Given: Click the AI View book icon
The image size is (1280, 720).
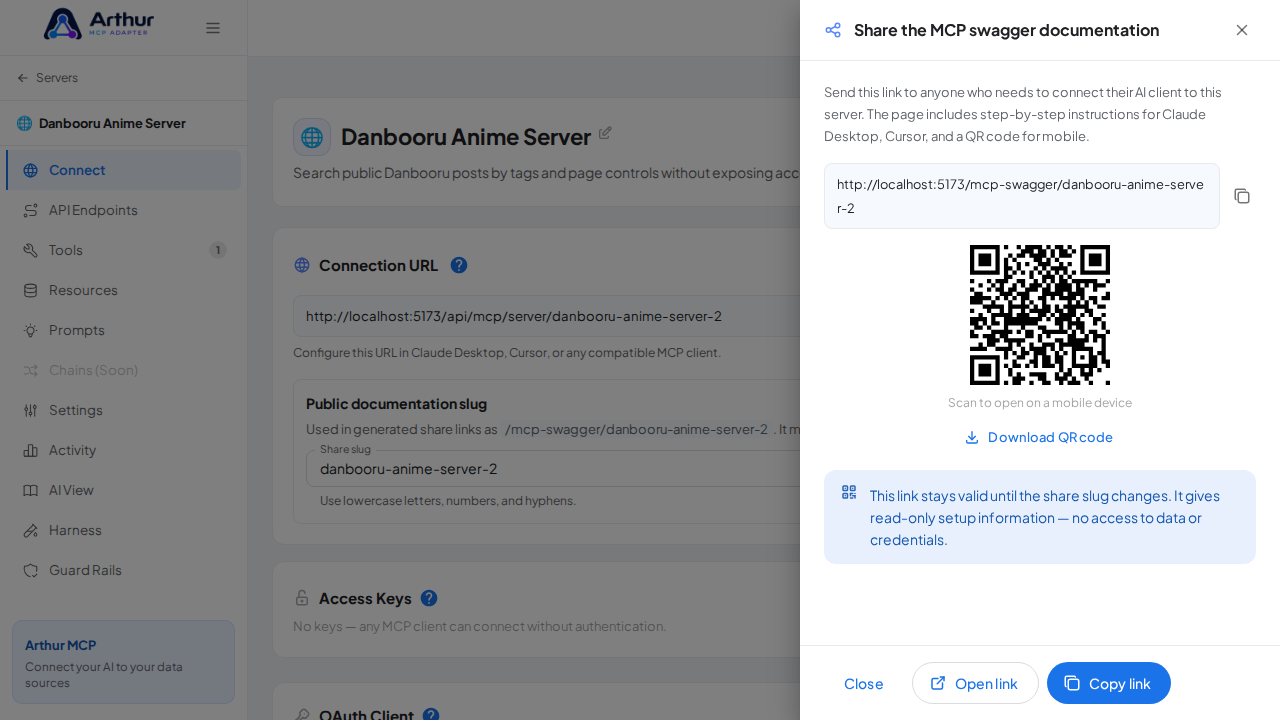Looking at the screenshot, I should coord(31,490).
